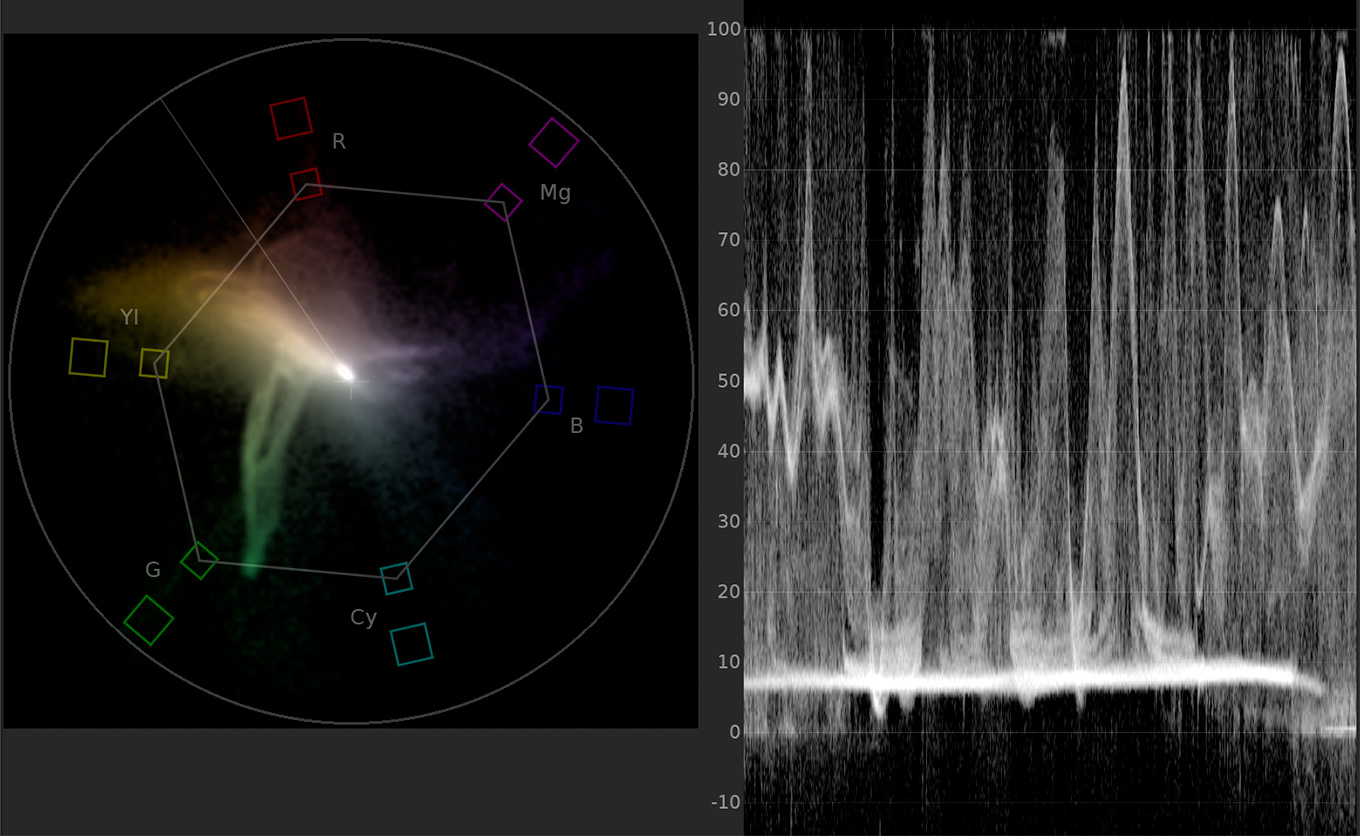Click the inner red target box
Image resolution: width=1360 pixels, height=836 pixels.
306,184
